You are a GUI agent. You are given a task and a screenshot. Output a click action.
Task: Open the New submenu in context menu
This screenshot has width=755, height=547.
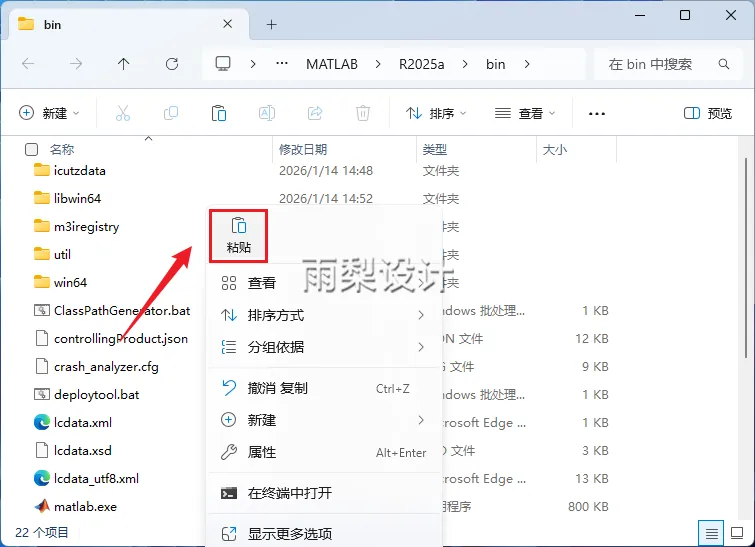pos(325,420)
